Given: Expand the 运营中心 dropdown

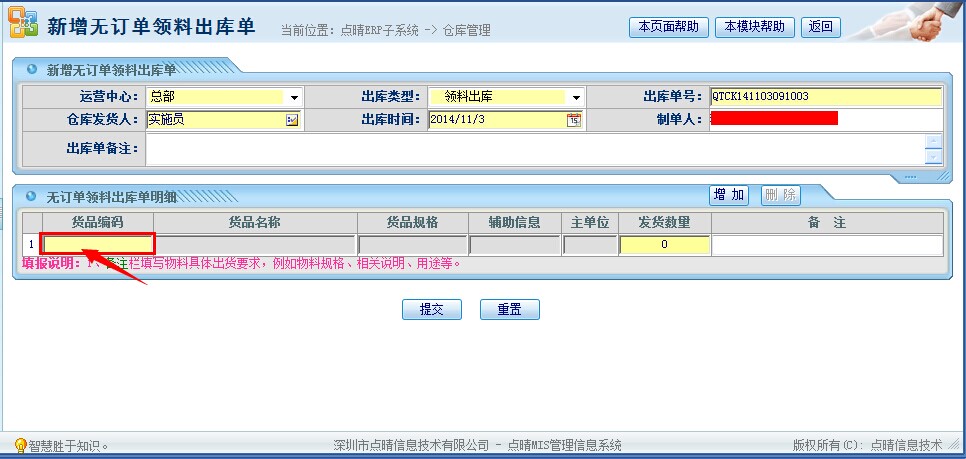Looking at the screenshot, I should (x=294, y=98).
